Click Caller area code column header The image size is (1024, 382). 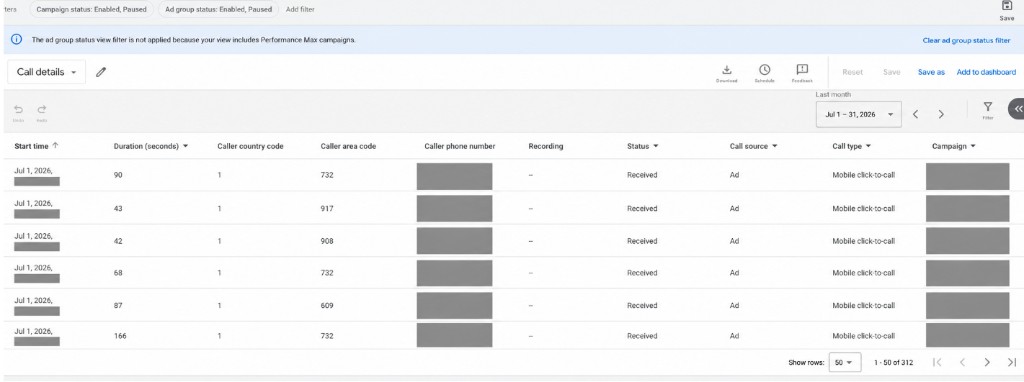[348, 146]
